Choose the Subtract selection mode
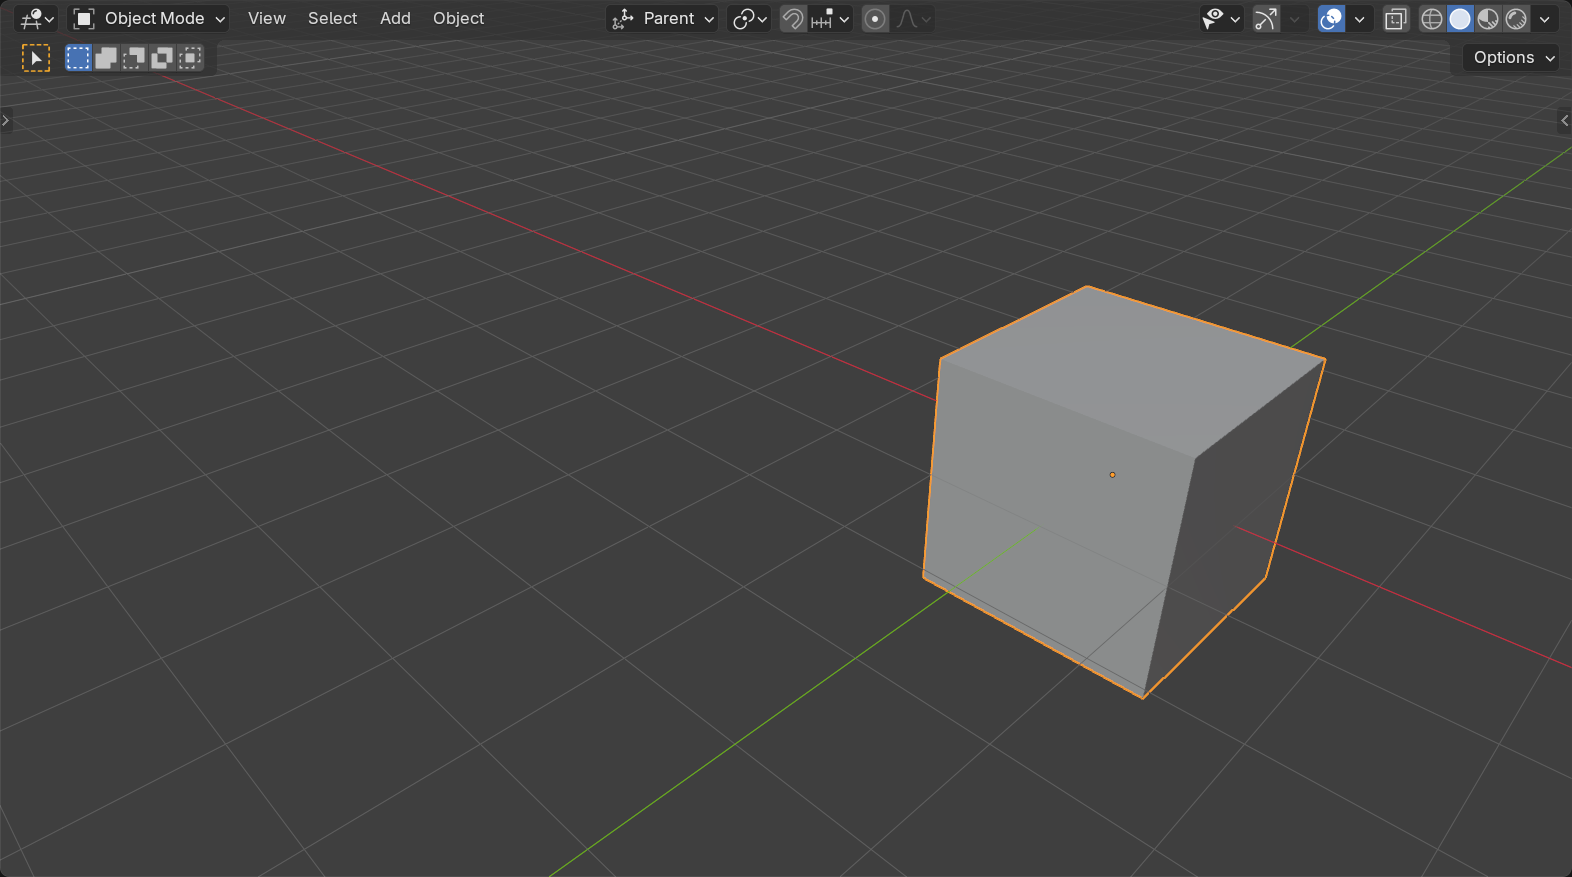 pyautogui.click(x=134, y=58)
